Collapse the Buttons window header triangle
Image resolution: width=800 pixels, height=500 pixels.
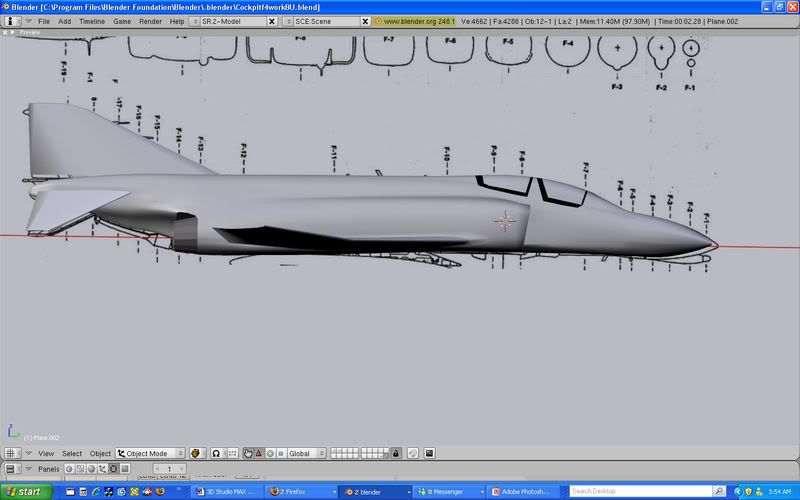coord(29,469)
